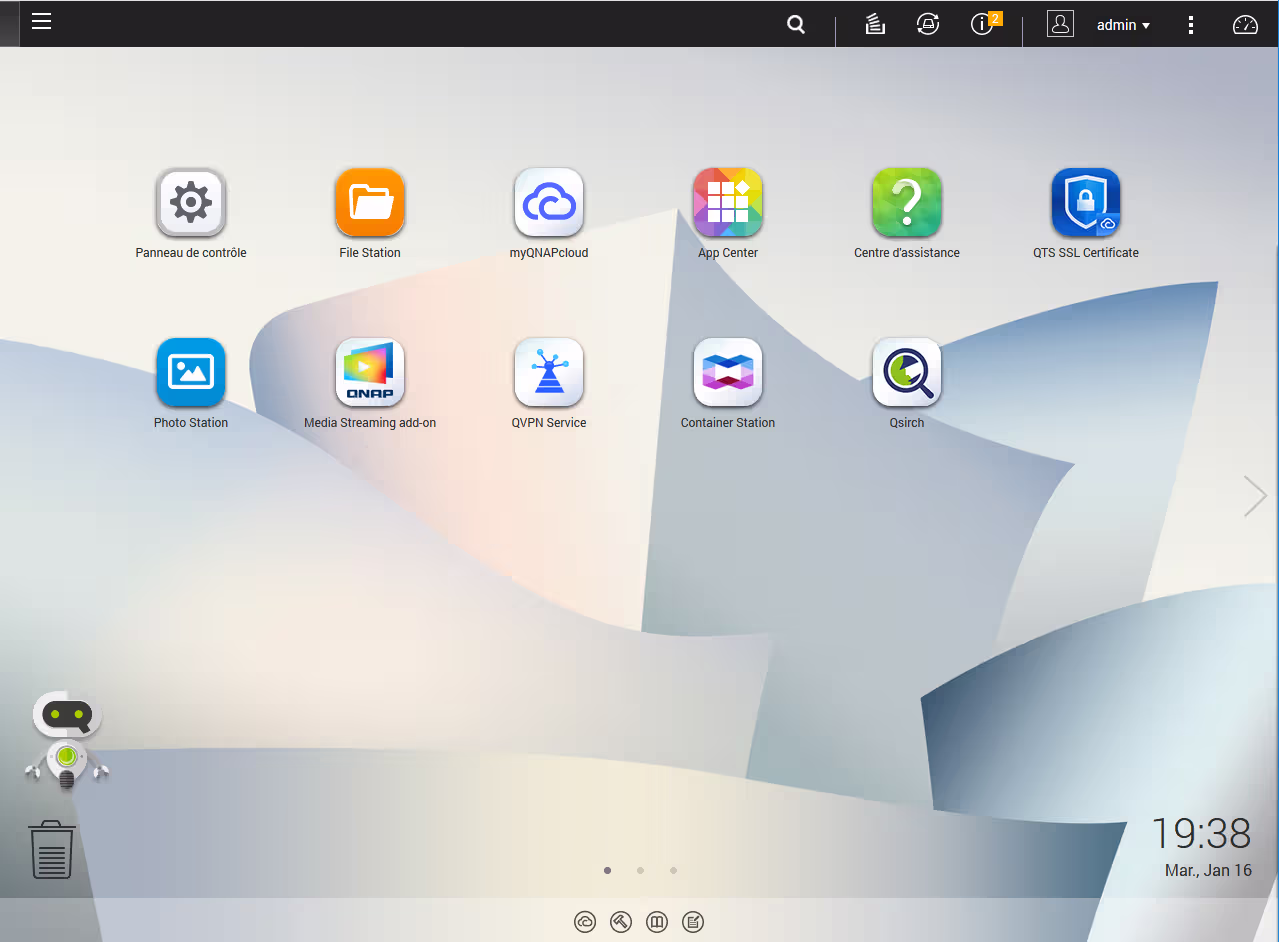Open Qsirch search app
Viewport: 1279px width, 942px height.
coord(907,373)
